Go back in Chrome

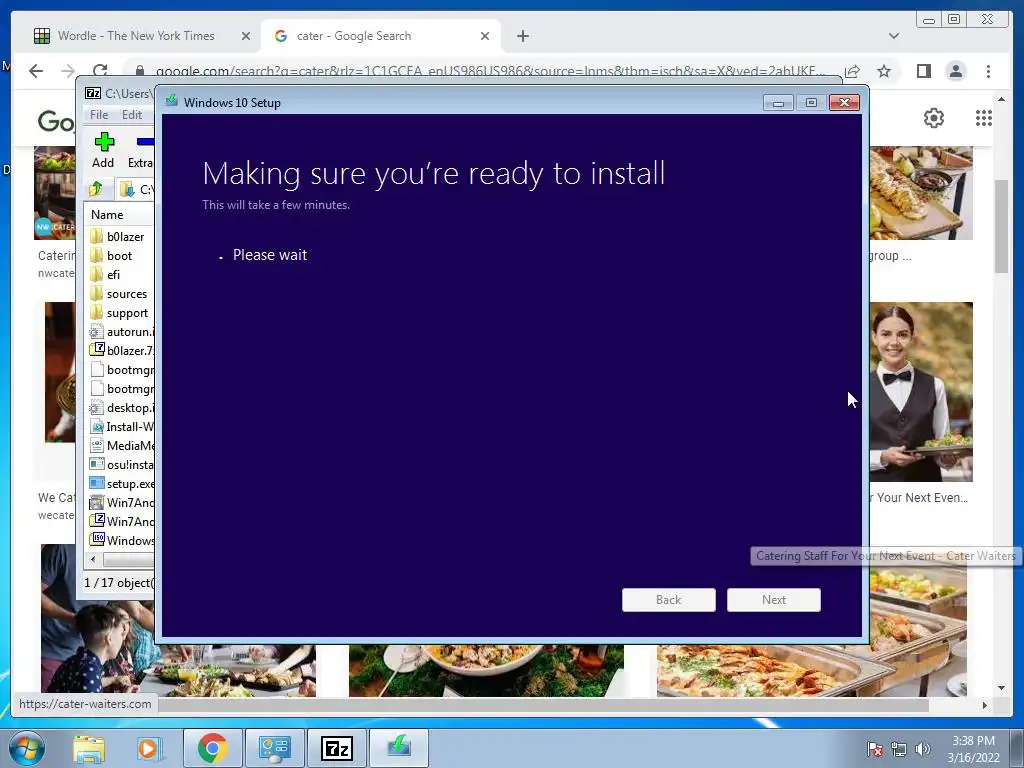36,71
